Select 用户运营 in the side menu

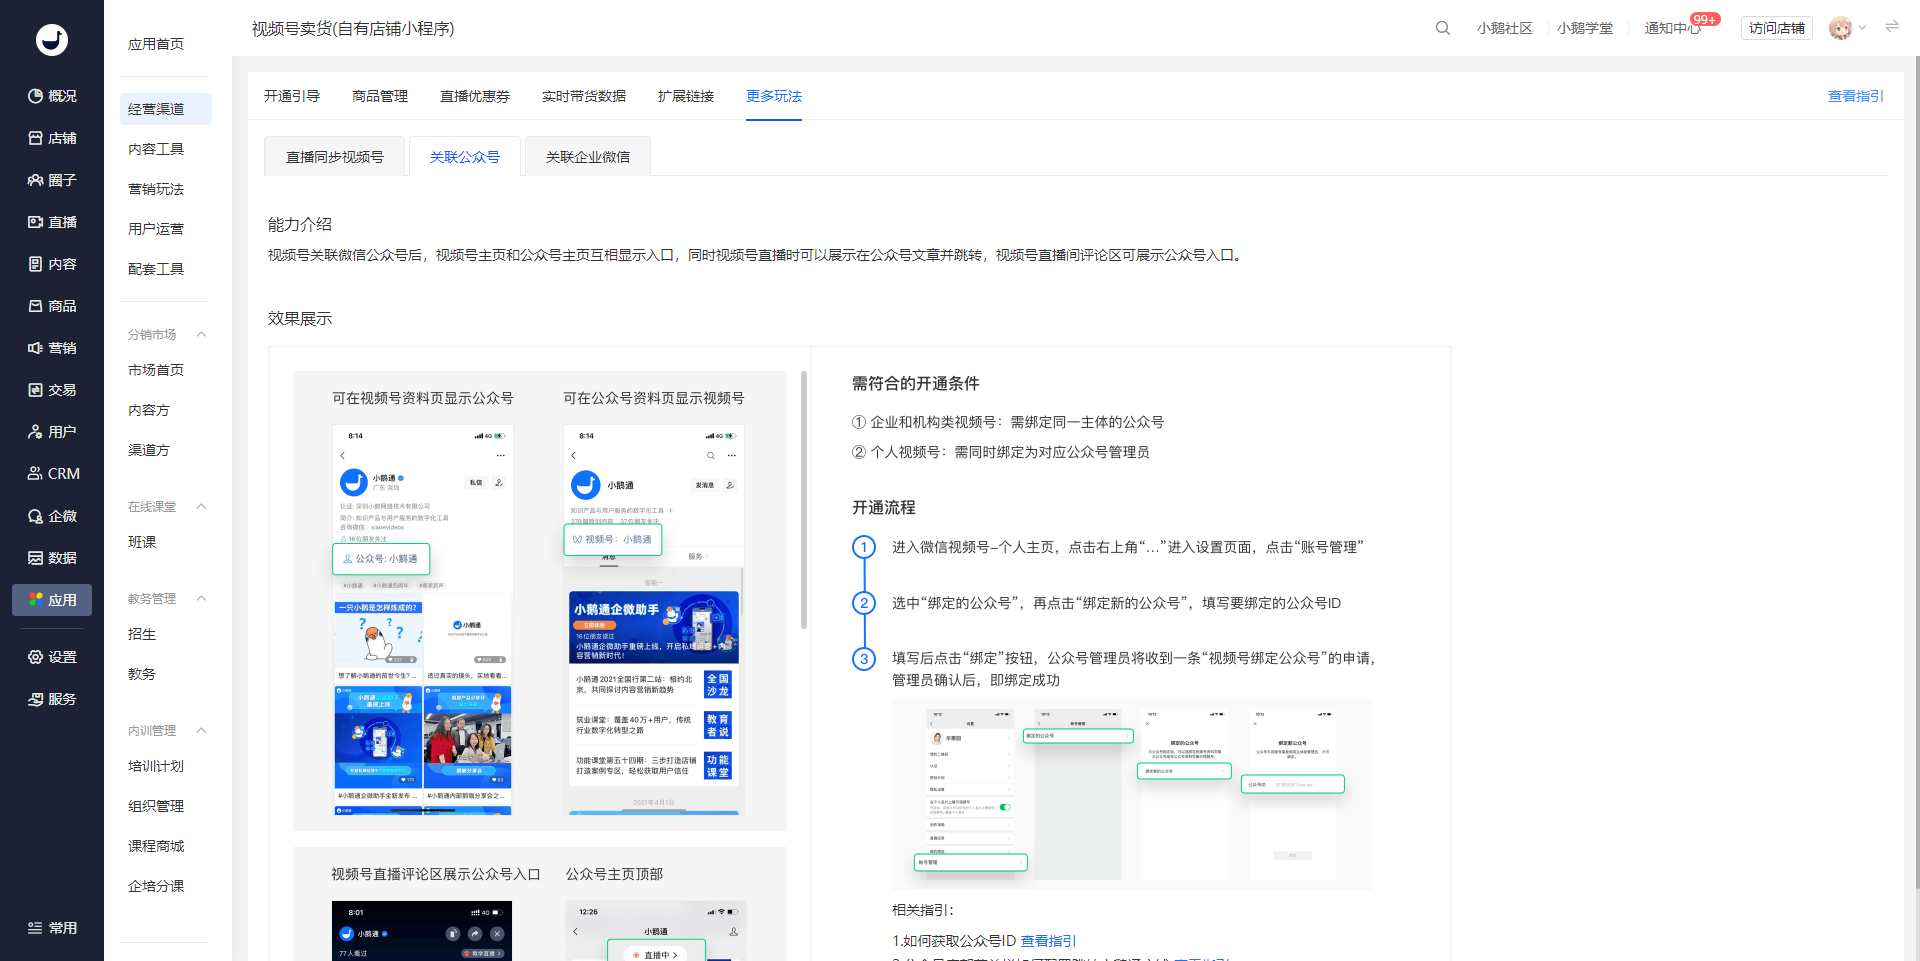click(x=156, y=229)
